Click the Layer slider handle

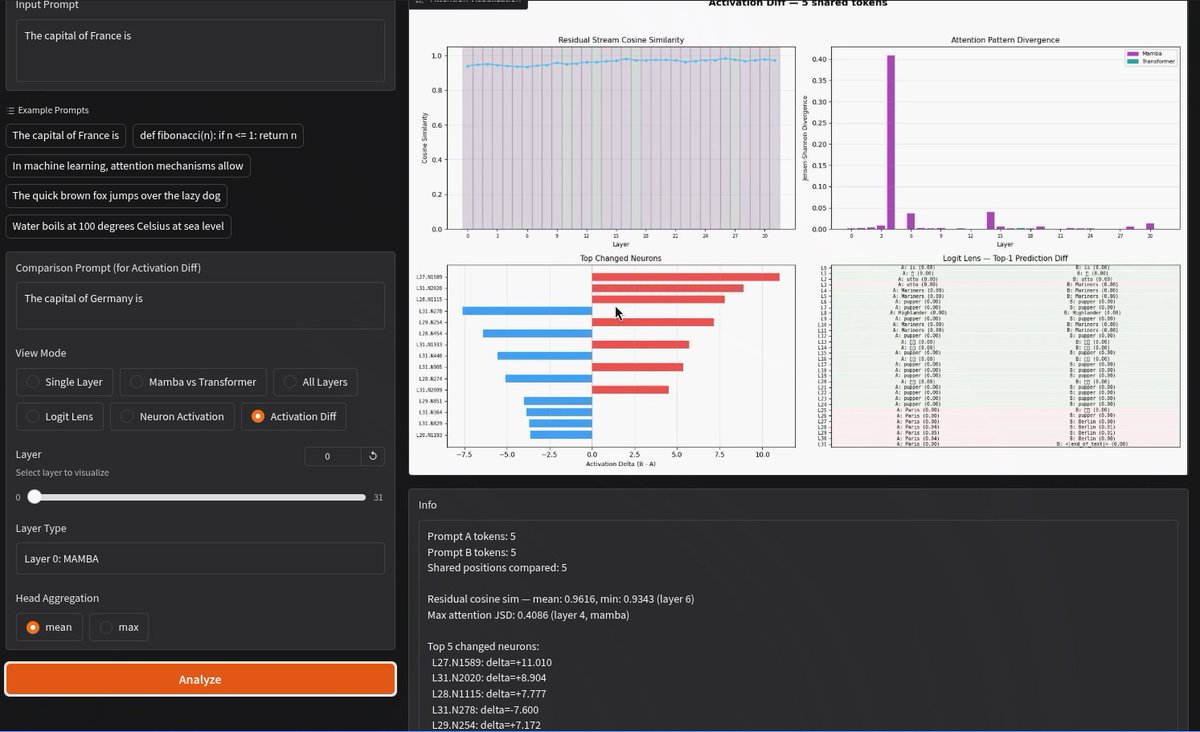point(34,497)
